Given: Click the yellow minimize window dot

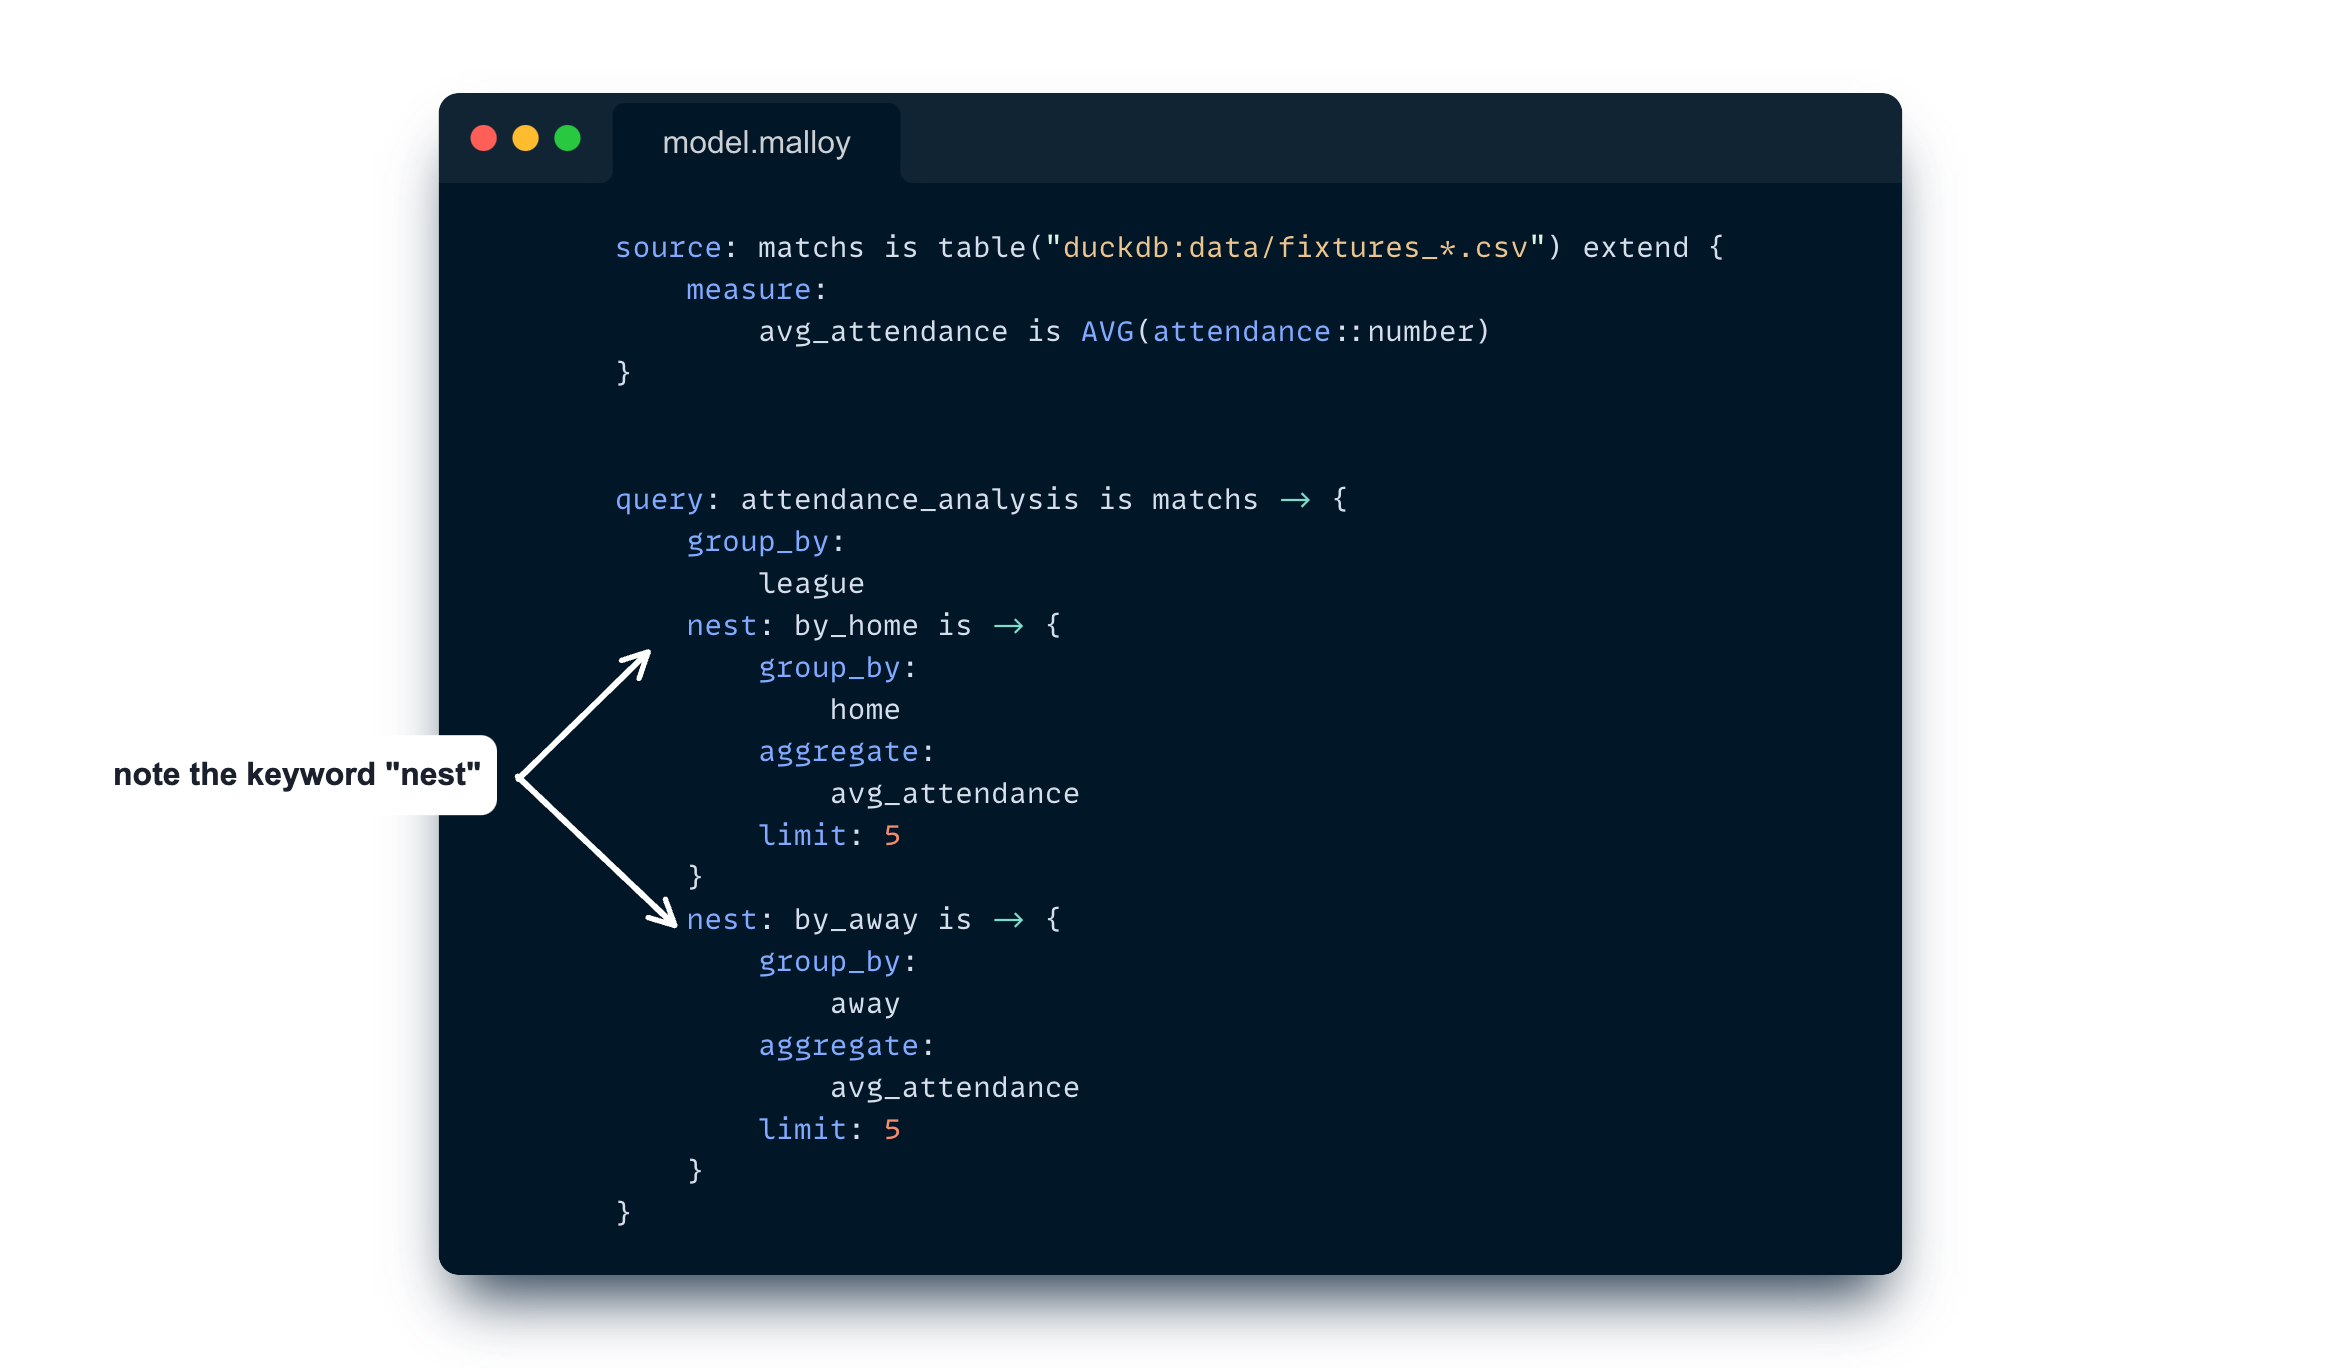Looking at the screenshot, I should (x=526, y=138).
